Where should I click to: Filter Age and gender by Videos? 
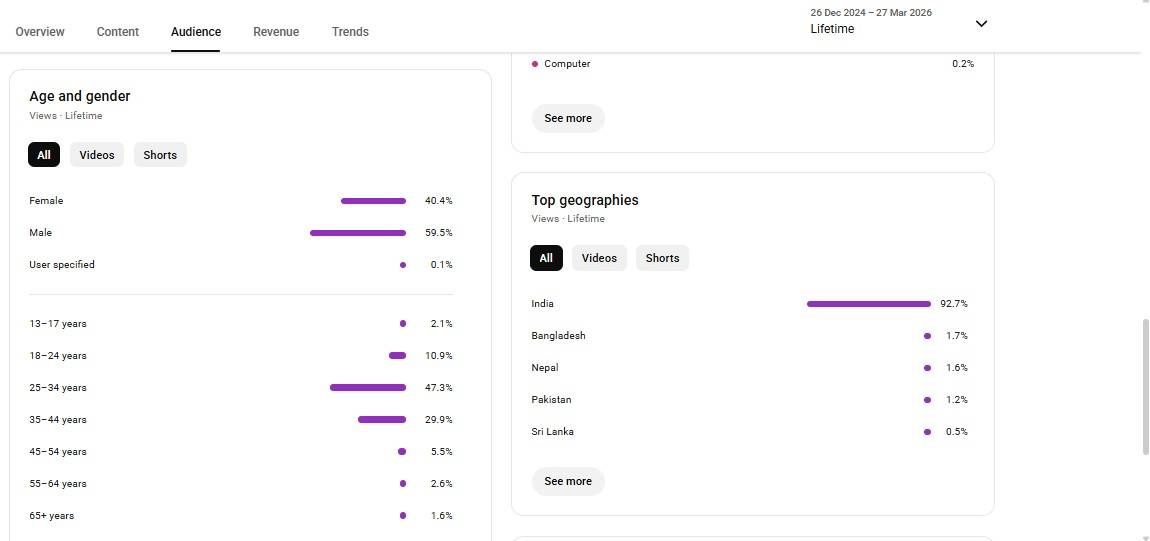click(x=97, y=155)
